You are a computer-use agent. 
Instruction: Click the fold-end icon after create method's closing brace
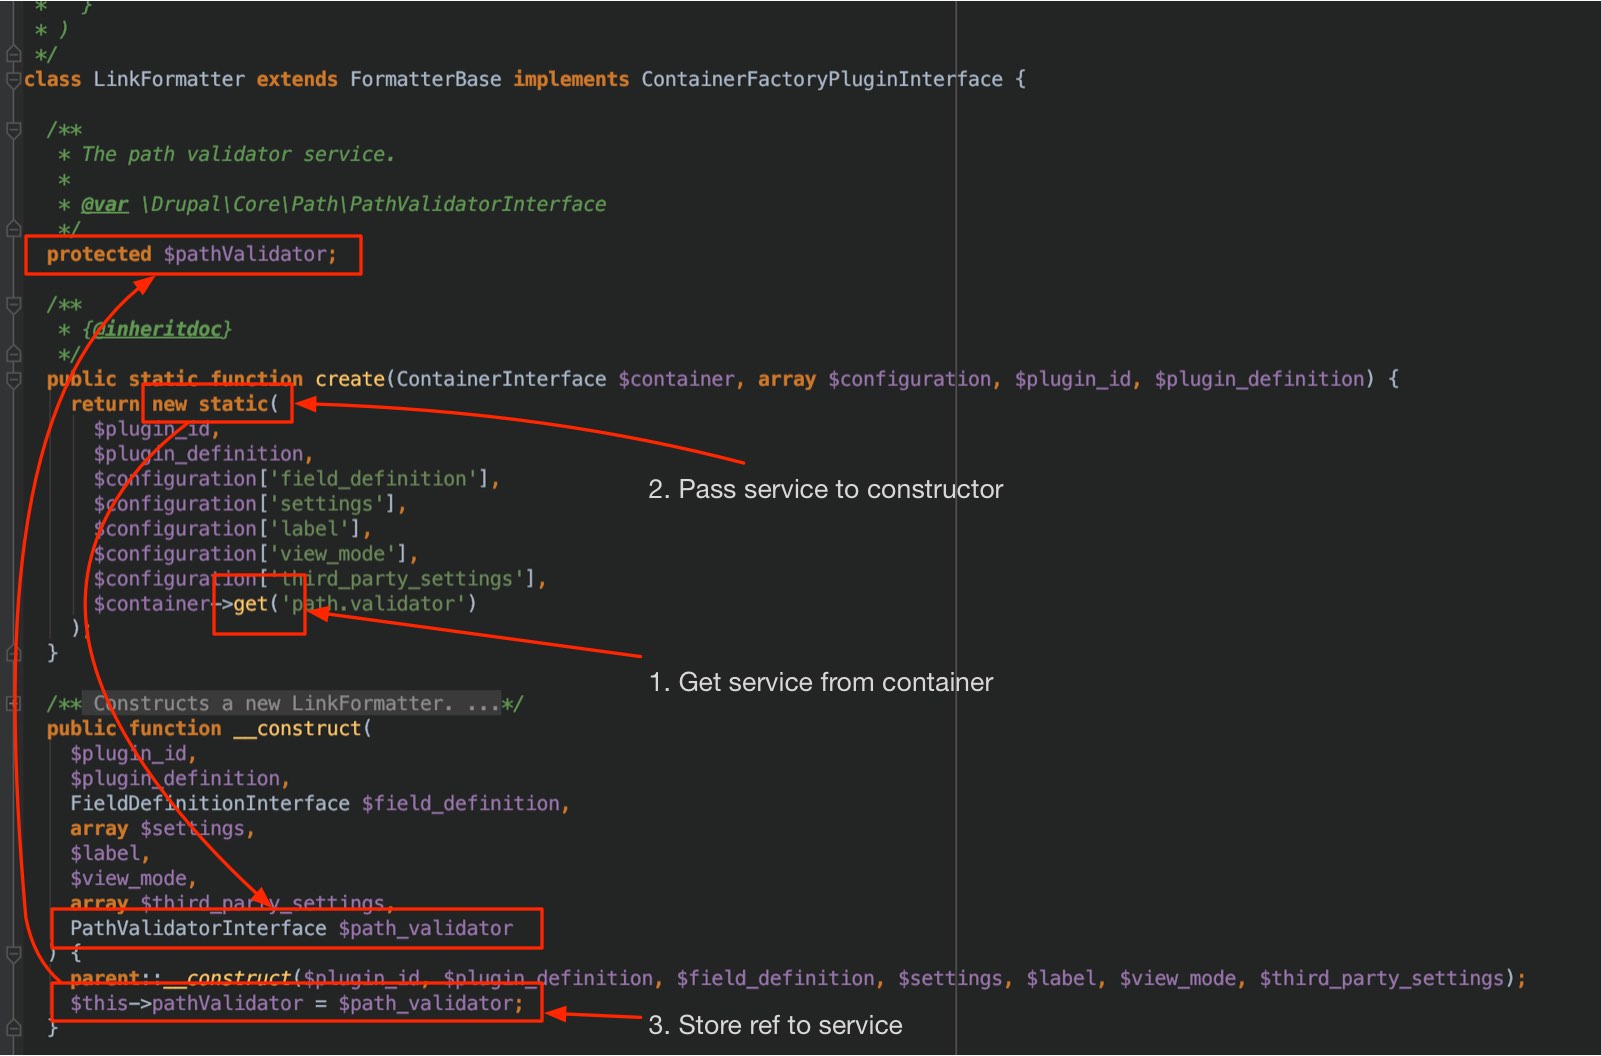13,653
